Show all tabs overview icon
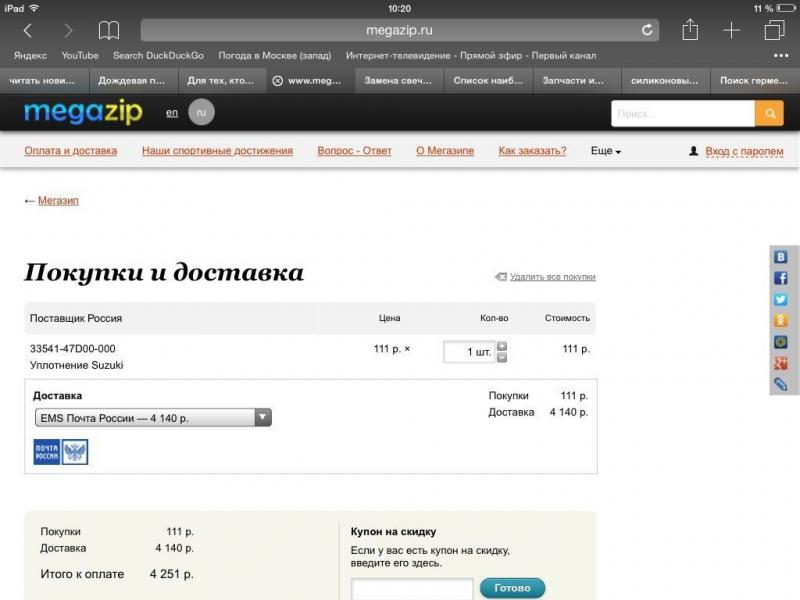This screenshot has width=800, height=600. point(774,30)
